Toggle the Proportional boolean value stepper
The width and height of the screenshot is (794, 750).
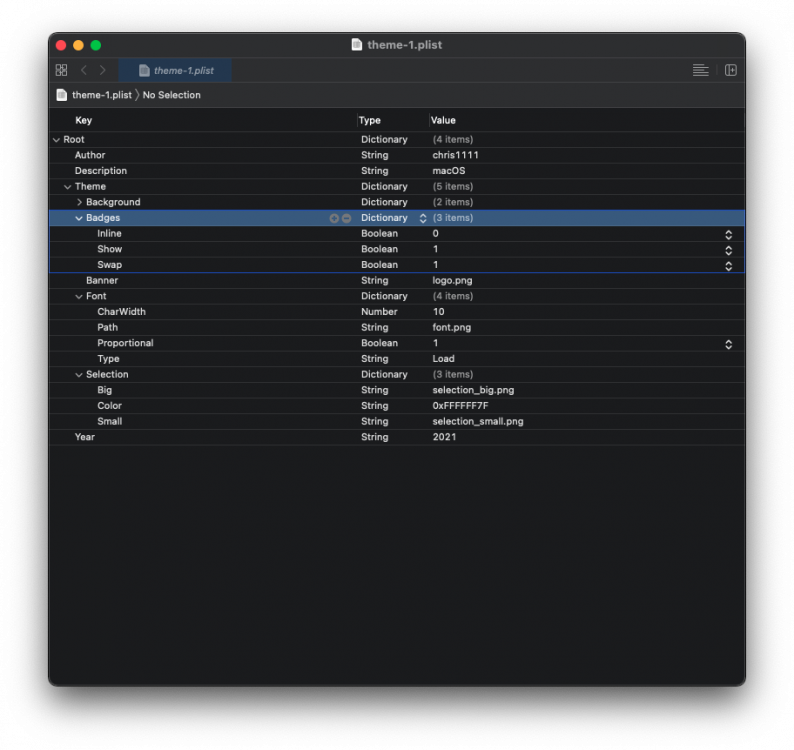pos(728,344)
